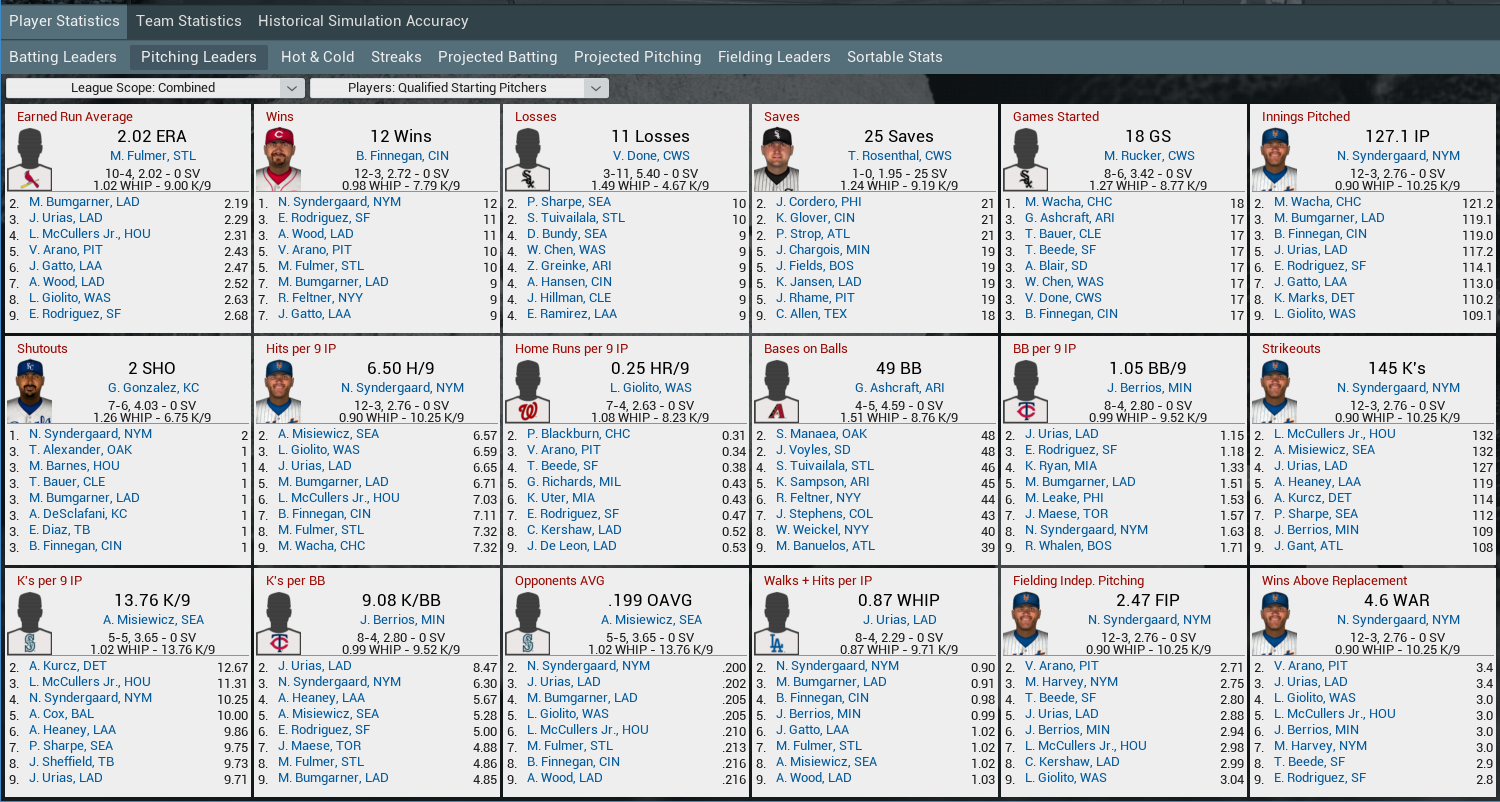Viewport: 1500px width, 802px height.
Task: Open Historical Simulation Accuracy tab
Action: 363,21
